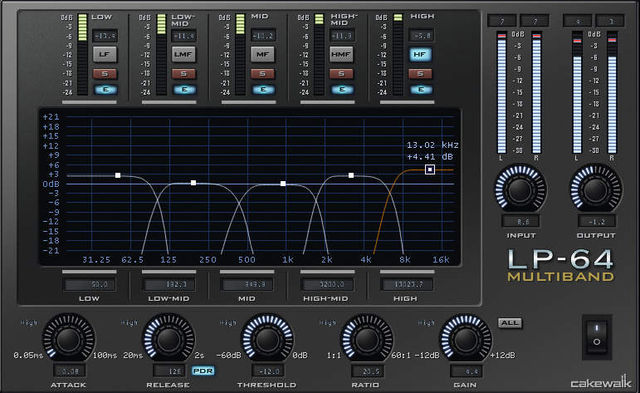
Task: Click the HIGH-MID crossover frequency field
Action: 327,284
